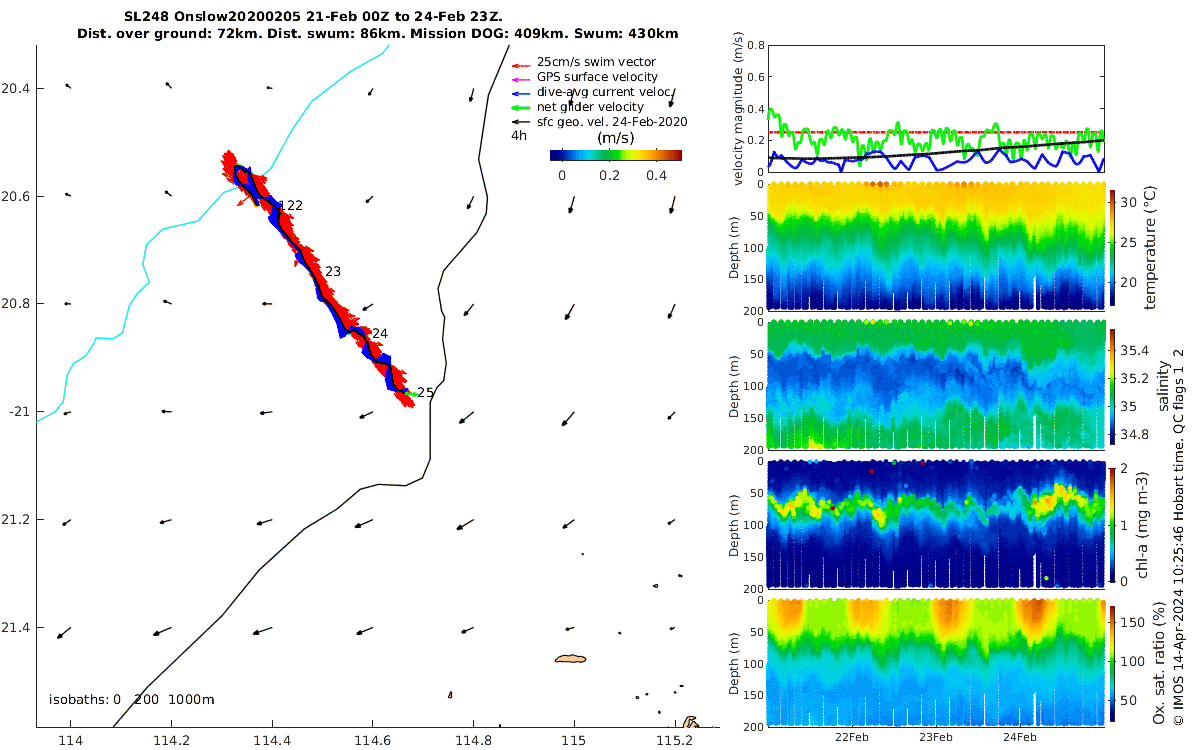Click the oxygen saturation ratio colorbar
This screenshot has width=1200, height=750.
coord(1114,662)
